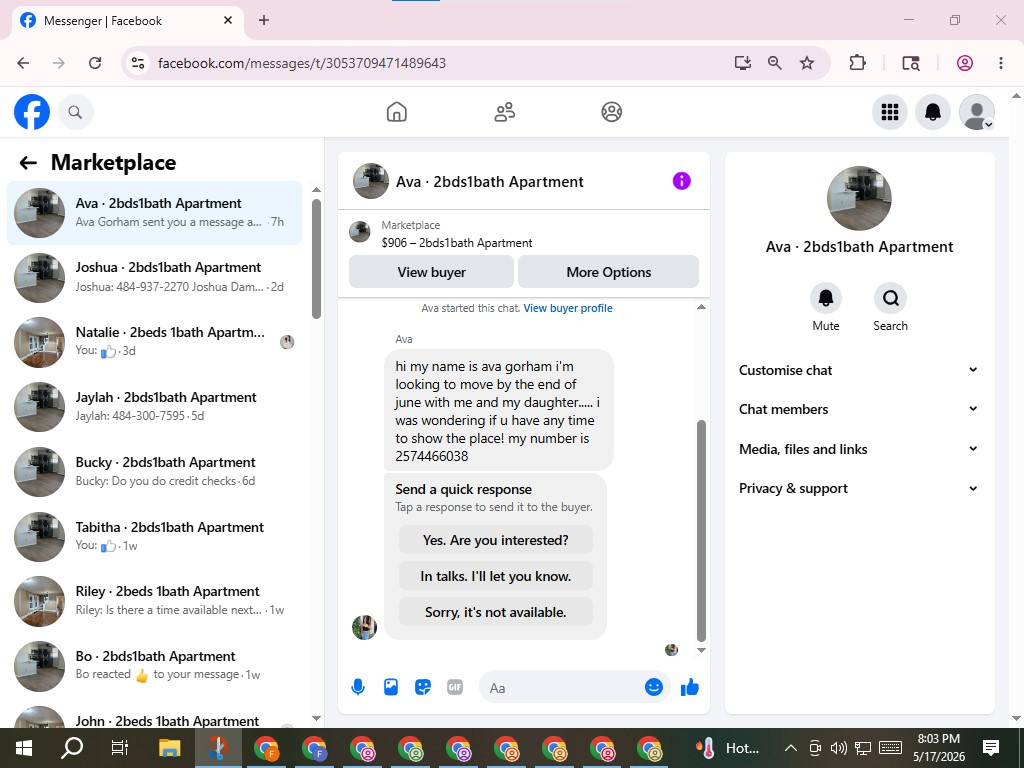Open the emoji picker smiley

click(654, 687)
